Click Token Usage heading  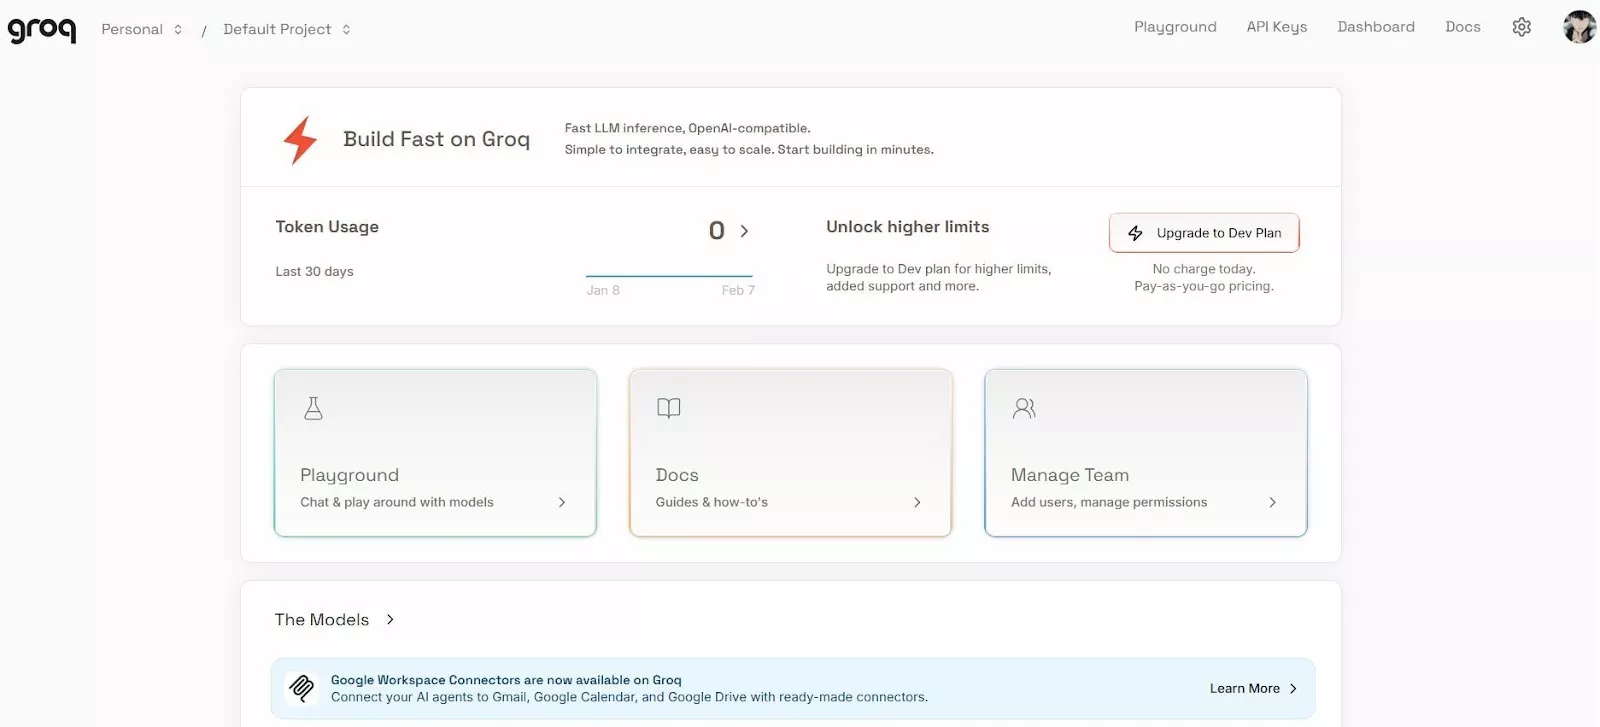[327, 227]
